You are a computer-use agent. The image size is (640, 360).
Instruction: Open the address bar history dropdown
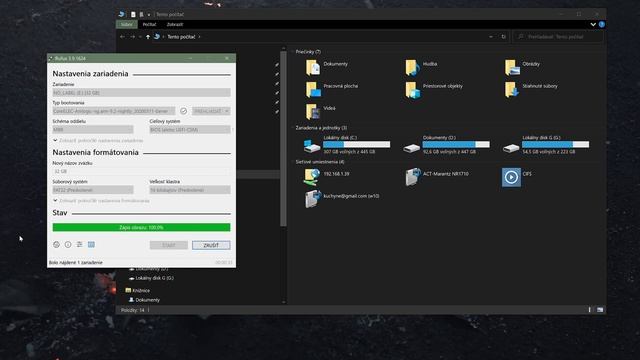(x=491, y=37)
